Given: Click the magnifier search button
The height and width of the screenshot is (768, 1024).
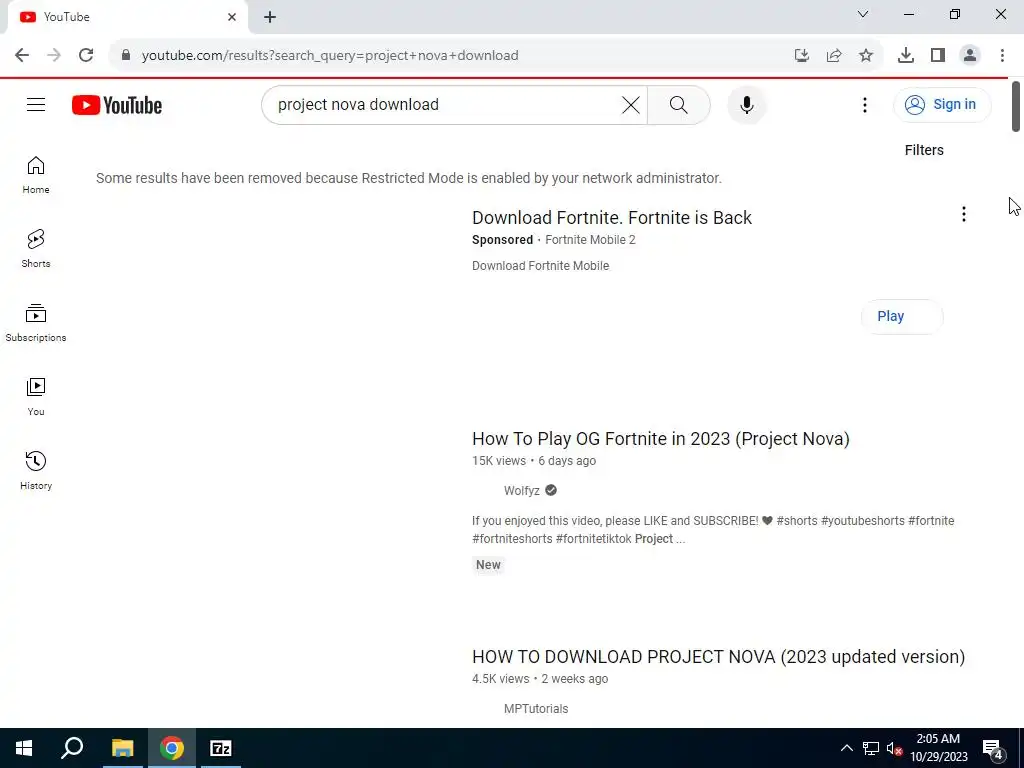Looking at the screenshot, I should pyautogui.click(x=679, y=104).
